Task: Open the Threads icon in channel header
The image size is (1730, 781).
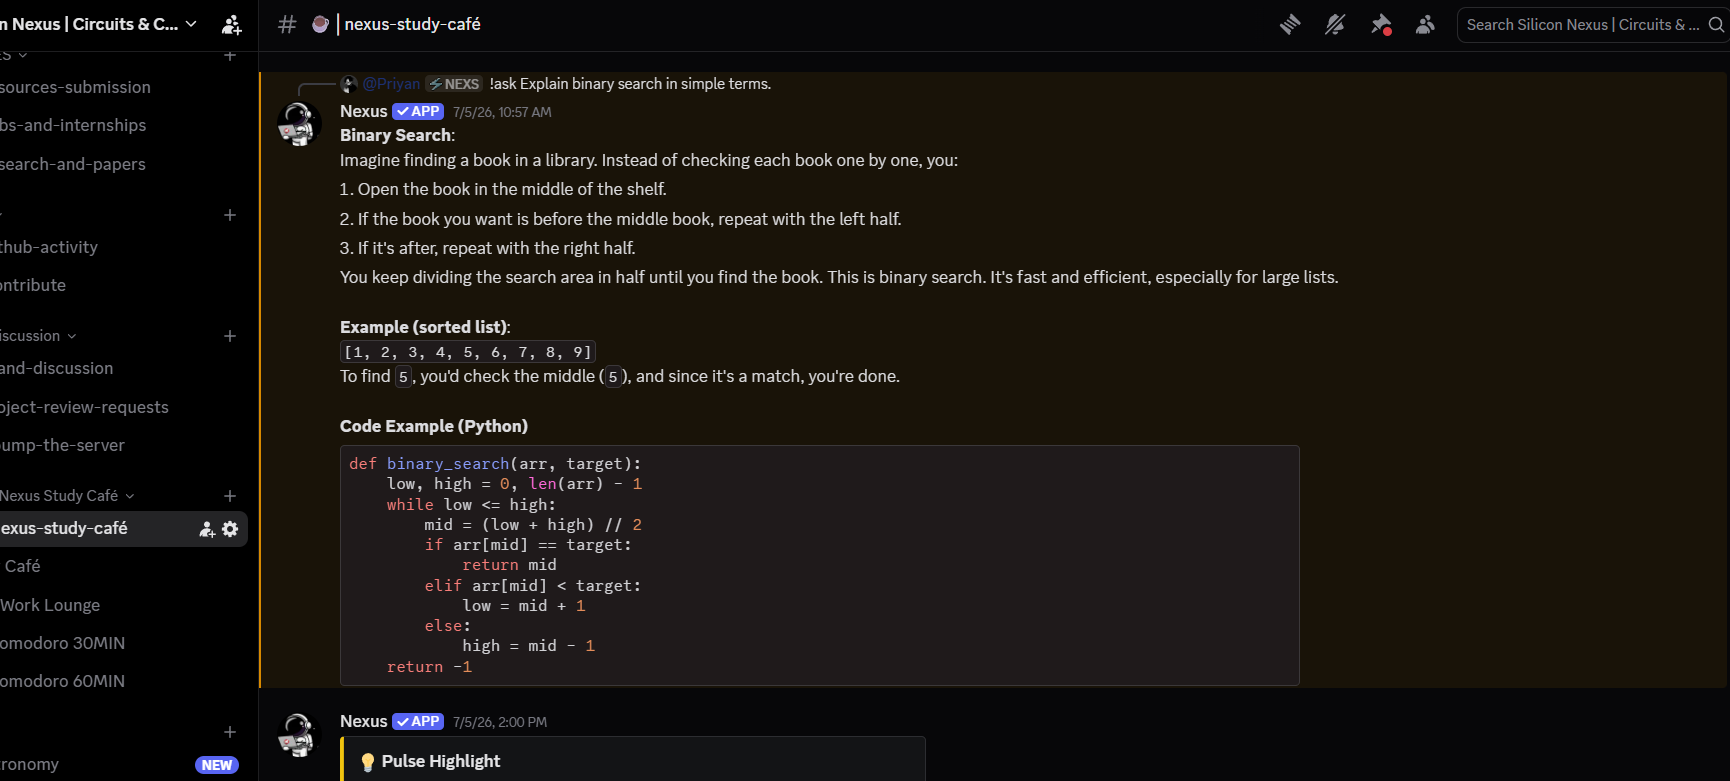Action: click(x=1290, y=24)
